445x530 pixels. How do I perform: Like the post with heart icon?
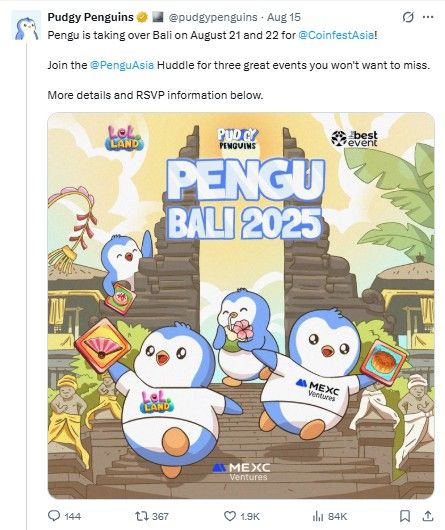(230, 516)
